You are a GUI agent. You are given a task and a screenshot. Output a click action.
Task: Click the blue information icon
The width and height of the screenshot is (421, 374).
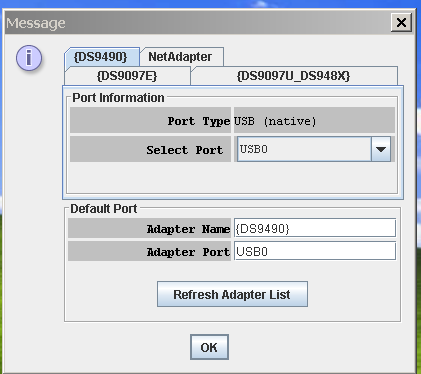(x=29, y=58)
